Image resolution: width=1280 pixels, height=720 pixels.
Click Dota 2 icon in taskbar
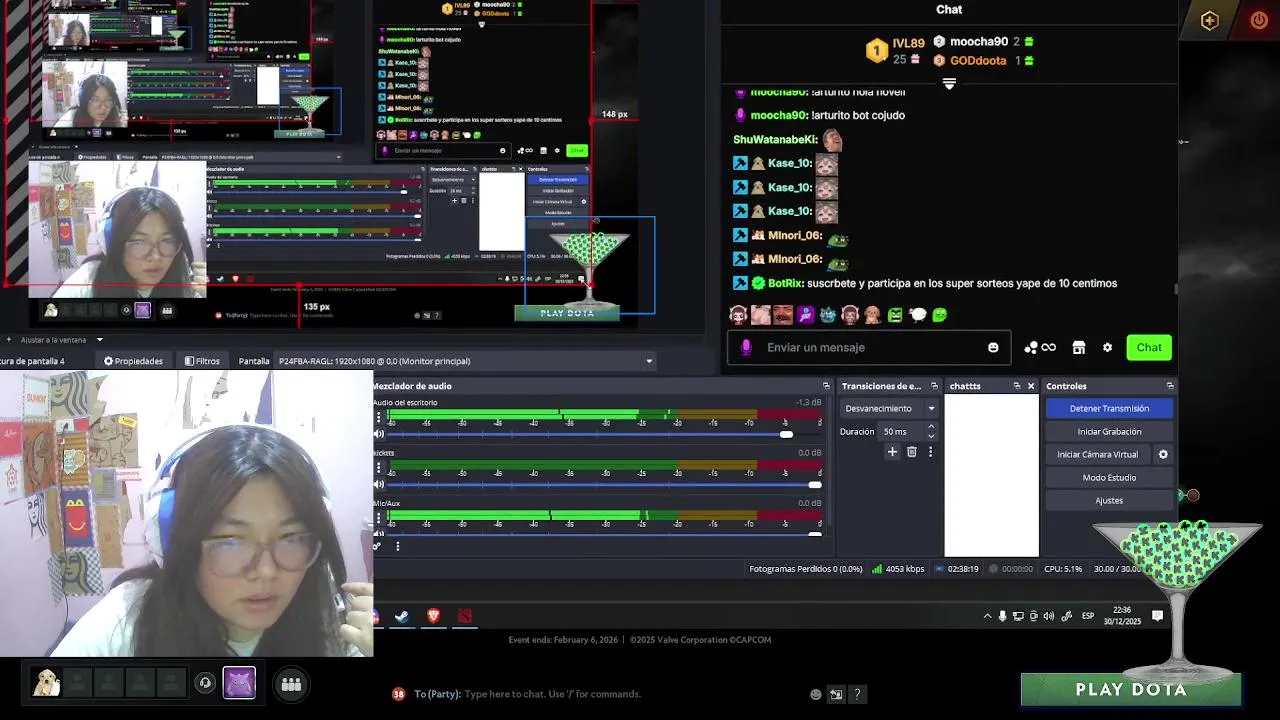[x=465, y=616]
